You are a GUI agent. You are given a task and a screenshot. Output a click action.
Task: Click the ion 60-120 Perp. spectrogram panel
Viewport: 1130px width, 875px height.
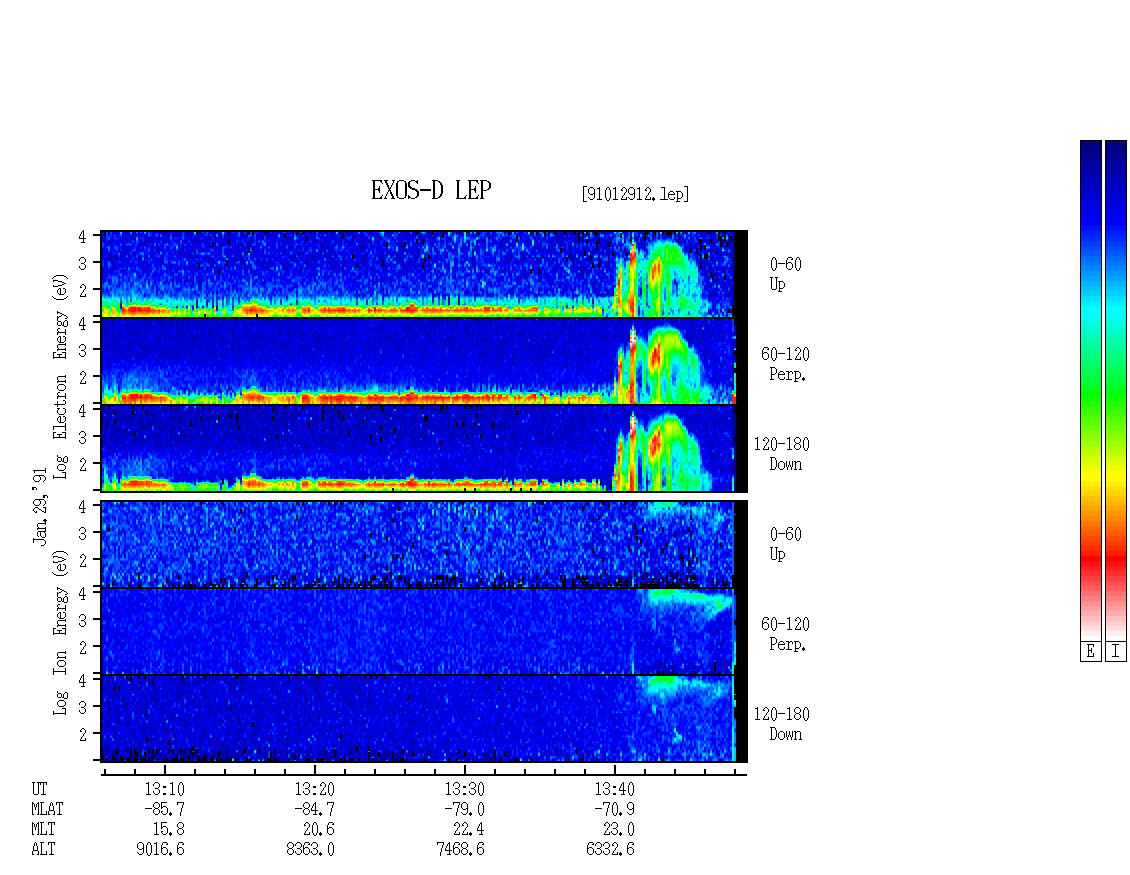pos(424,631)
